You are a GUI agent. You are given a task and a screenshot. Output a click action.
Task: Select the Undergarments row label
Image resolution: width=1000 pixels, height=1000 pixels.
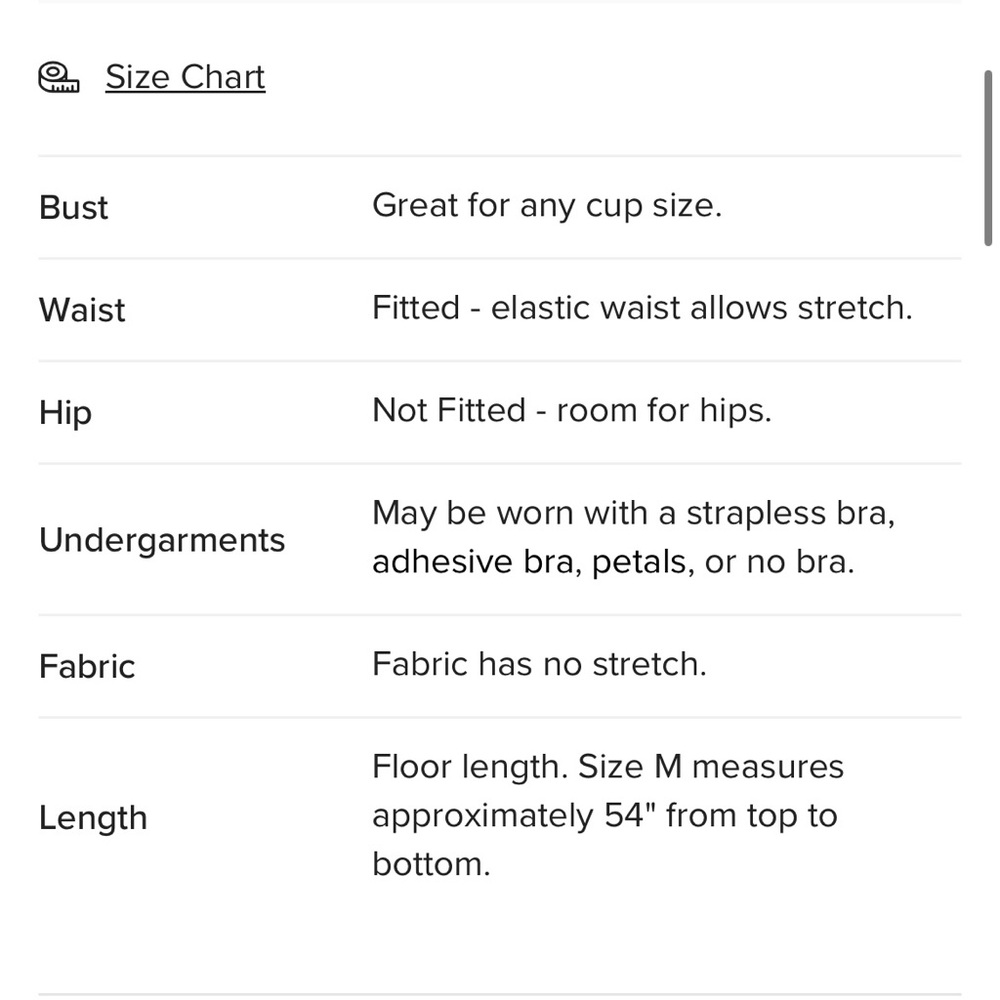coord(162,540)
